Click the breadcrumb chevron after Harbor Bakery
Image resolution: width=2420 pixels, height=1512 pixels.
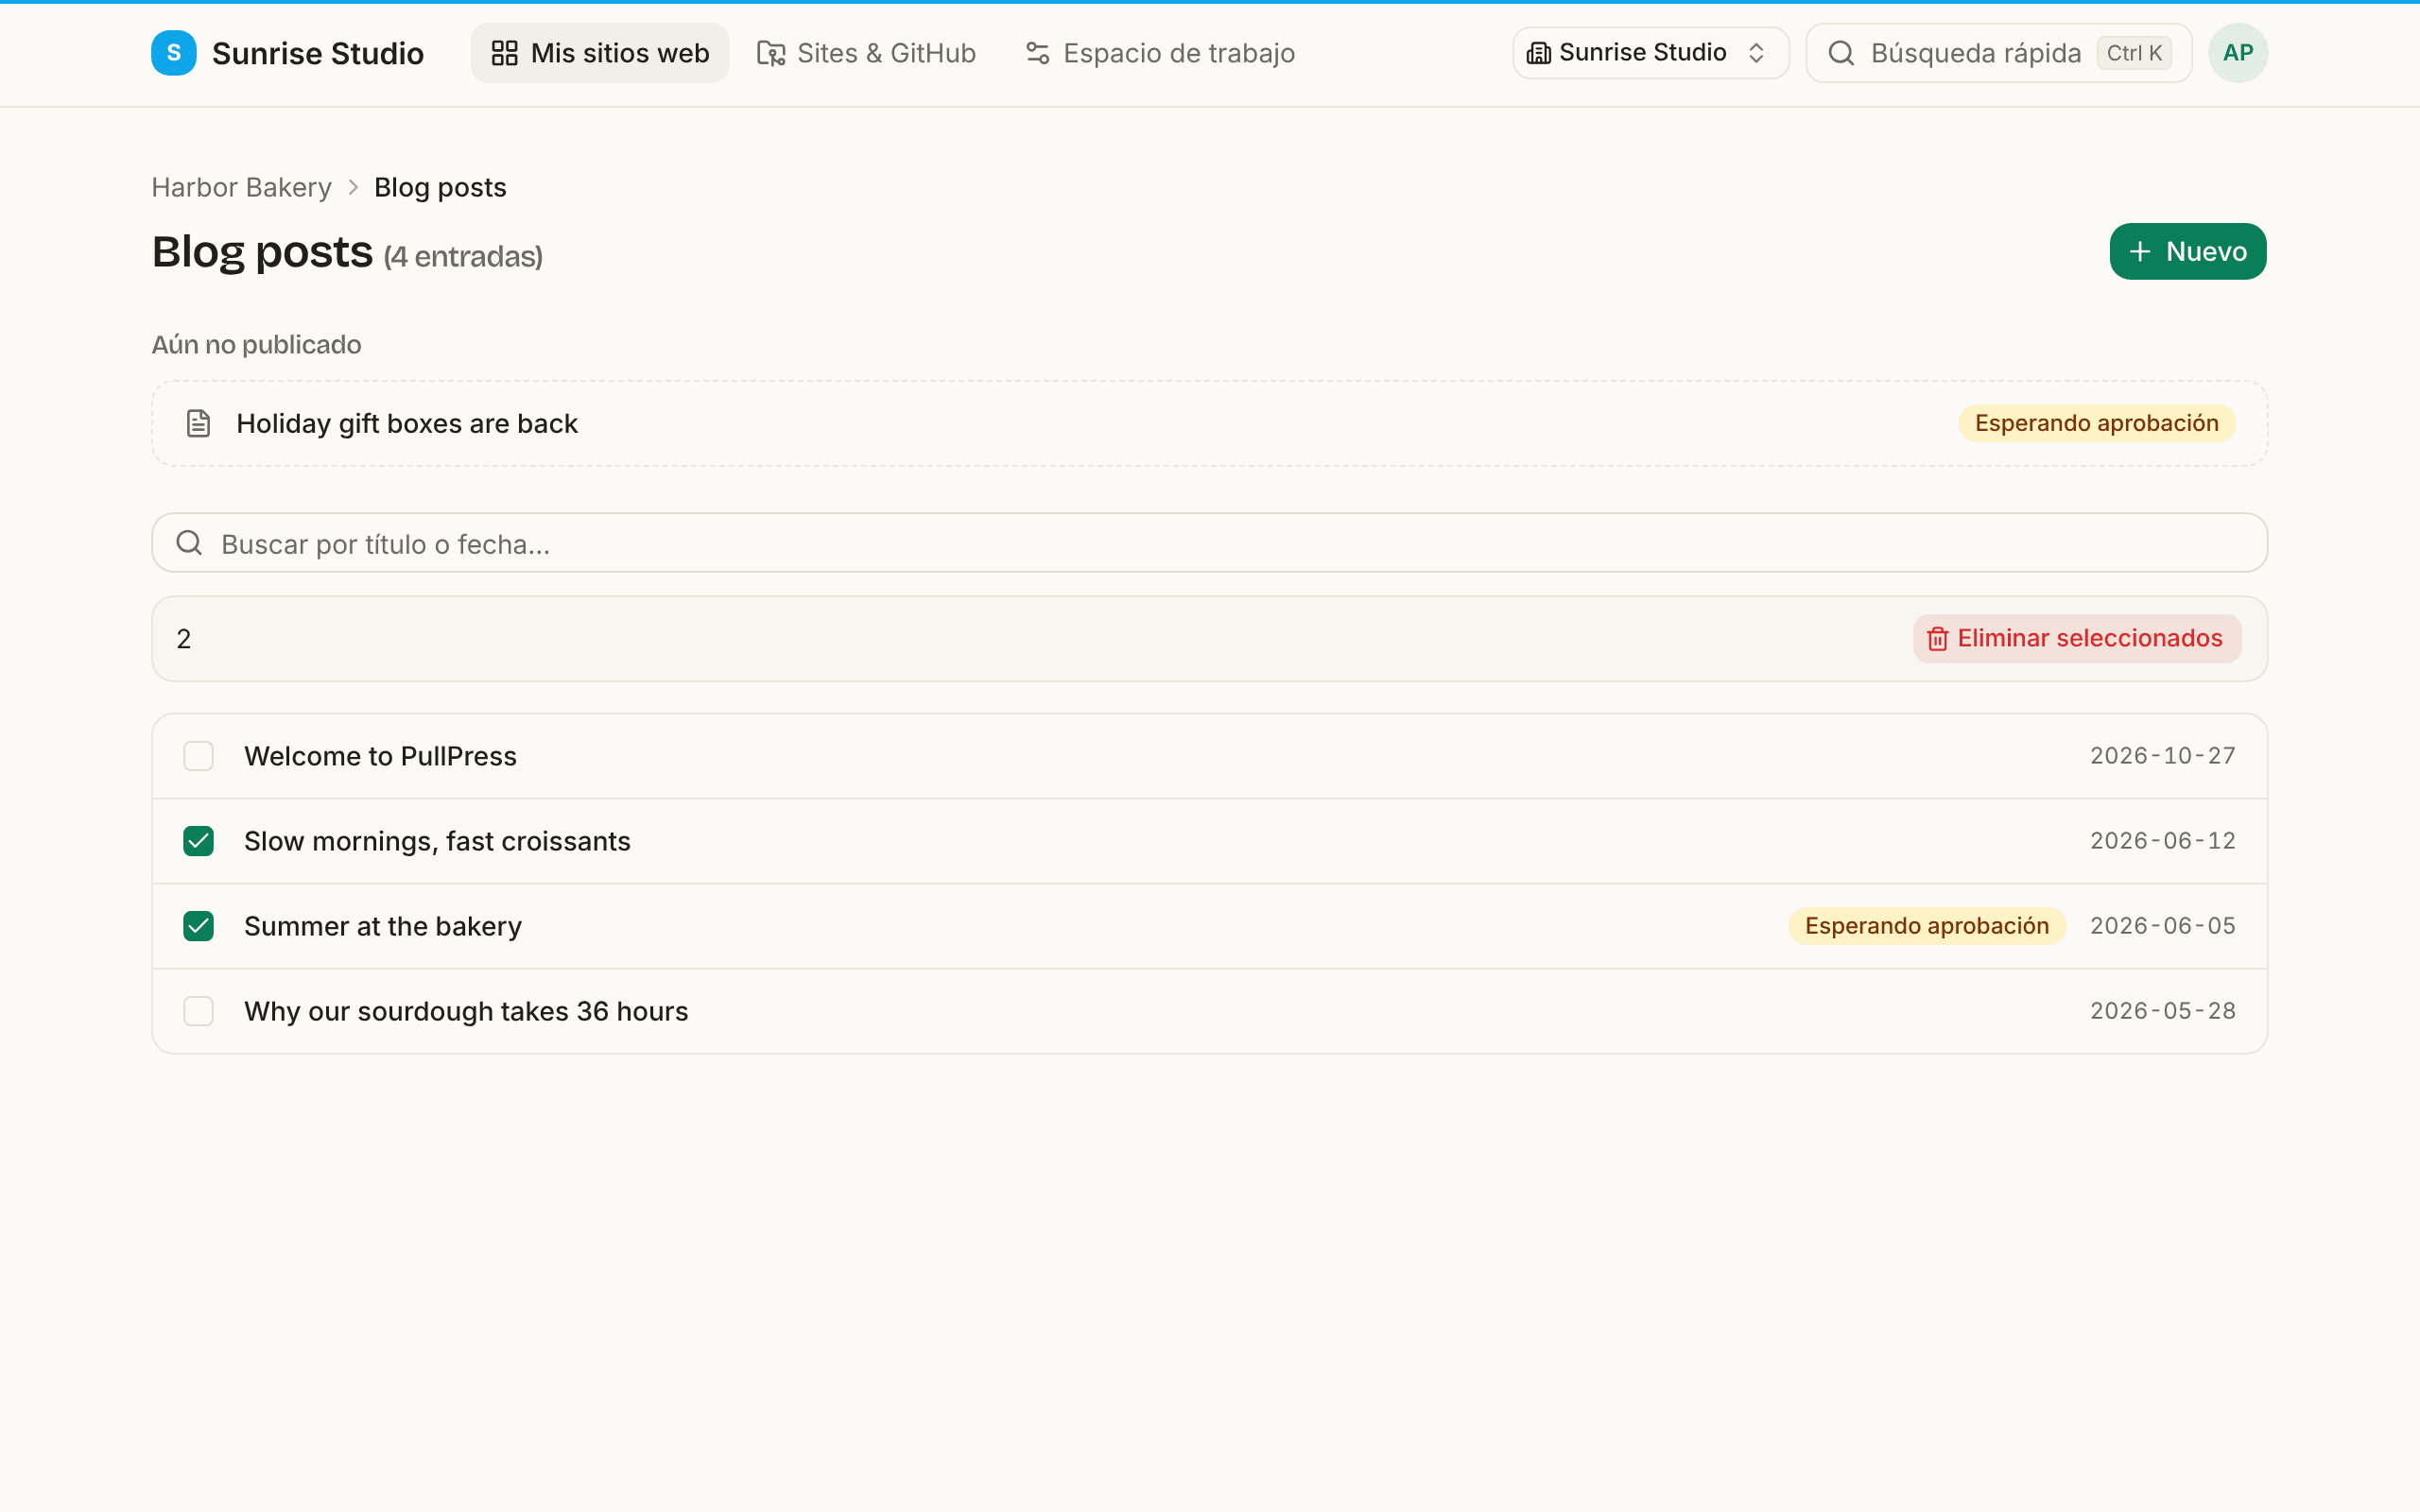click(x=353, y=187)
